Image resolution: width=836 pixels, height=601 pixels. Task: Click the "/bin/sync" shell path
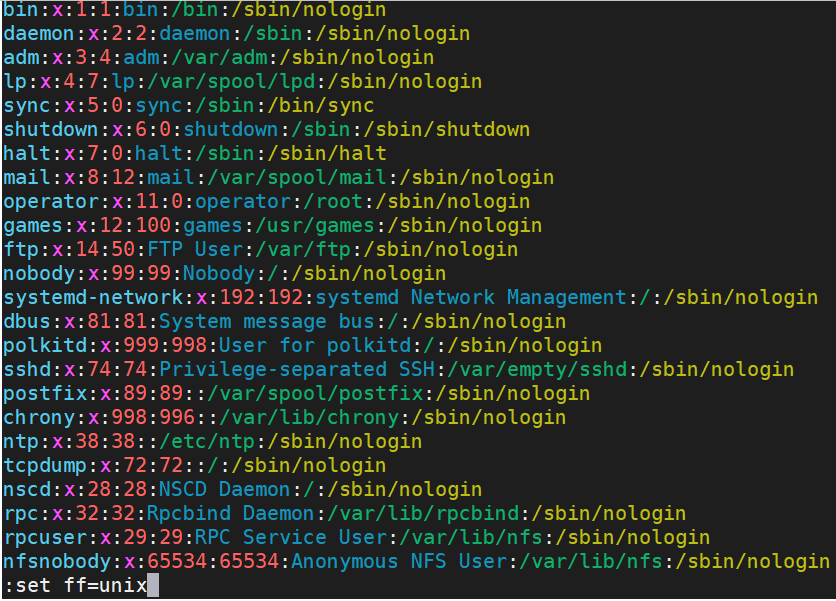point(321,106)
